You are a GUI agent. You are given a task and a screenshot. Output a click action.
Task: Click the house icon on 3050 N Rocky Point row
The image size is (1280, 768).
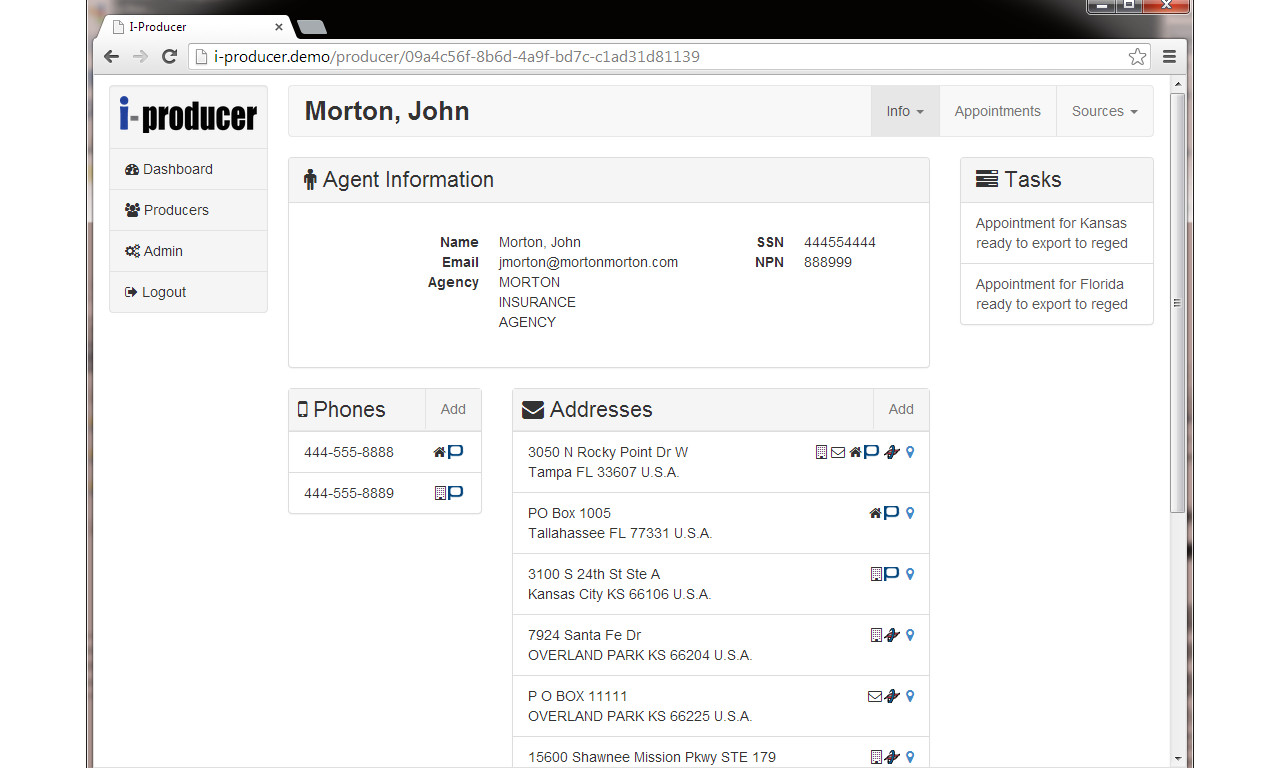[855, 452]
